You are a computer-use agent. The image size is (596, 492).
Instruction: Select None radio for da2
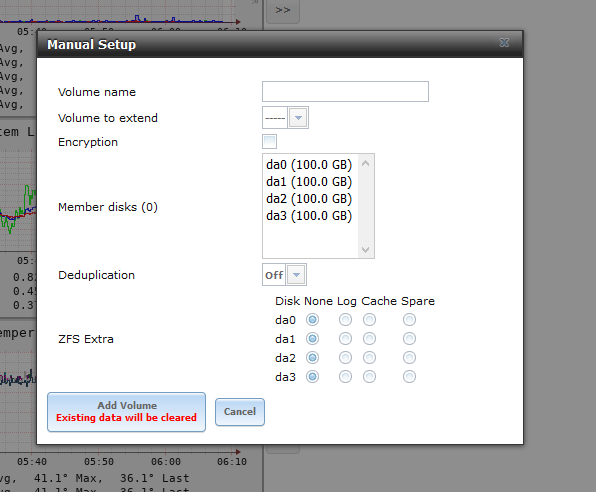pyautogui.click(x=312, y=357)
